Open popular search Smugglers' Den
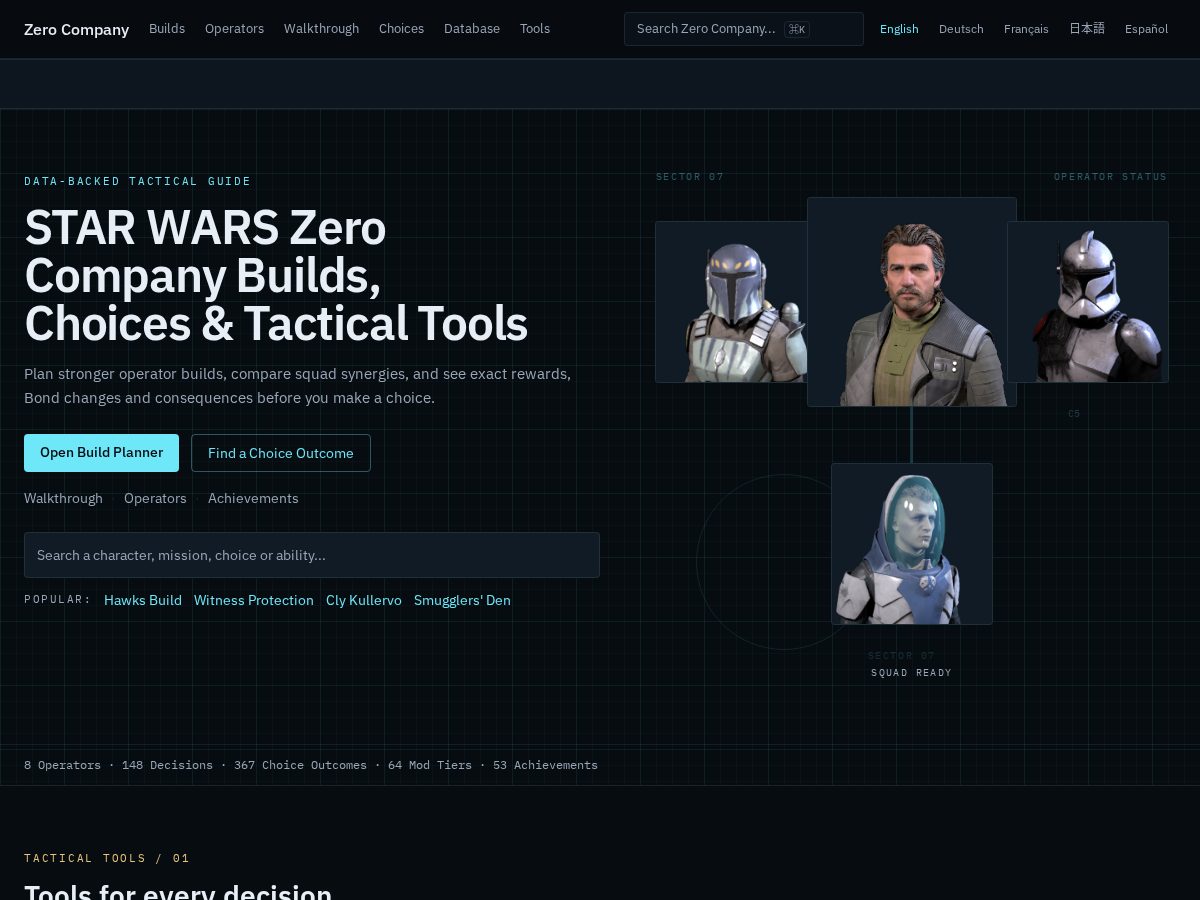This screenshot has height=900, width=1200. (x=462, y=600)
